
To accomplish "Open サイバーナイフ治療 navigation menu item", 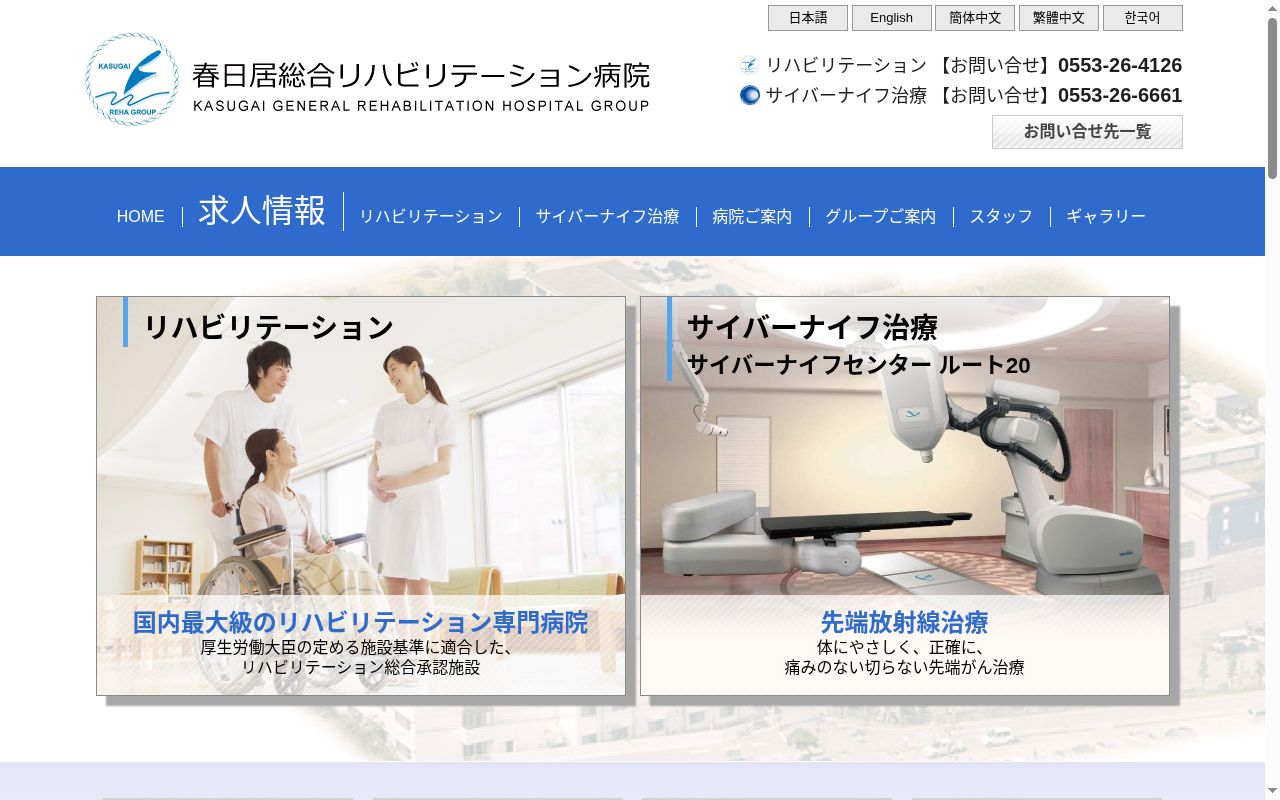I will tap(607, 216).
